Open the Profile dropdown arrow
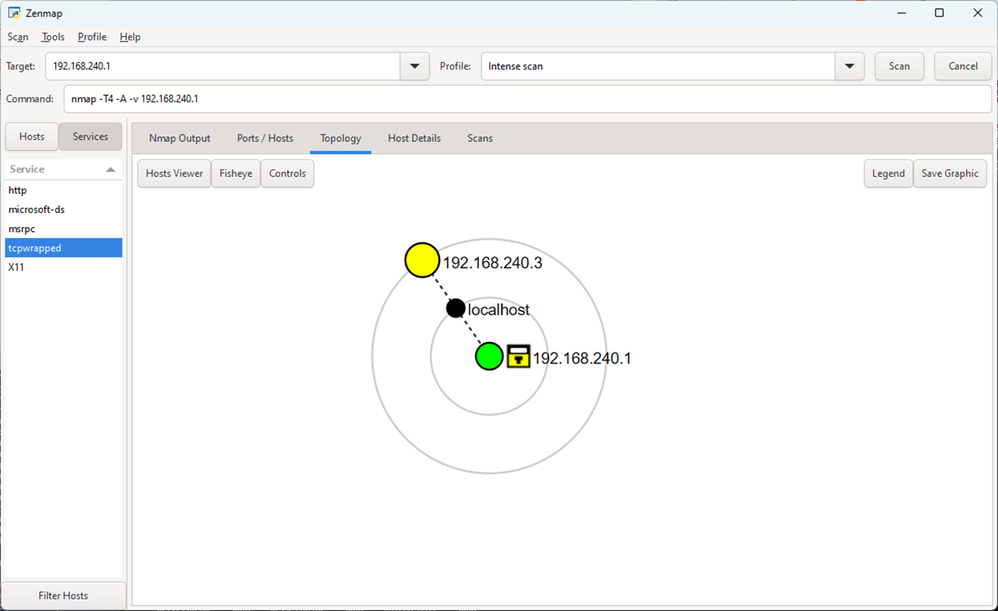The image size is (998, 611). [x=849, y=66]
